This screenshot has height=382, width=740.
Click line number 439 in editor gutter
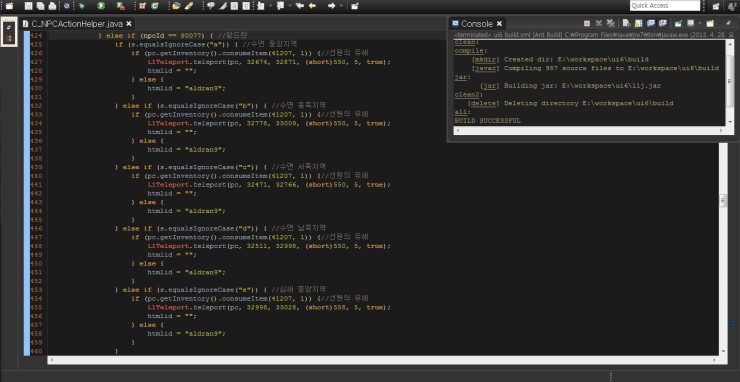click(x=37, y=167)
